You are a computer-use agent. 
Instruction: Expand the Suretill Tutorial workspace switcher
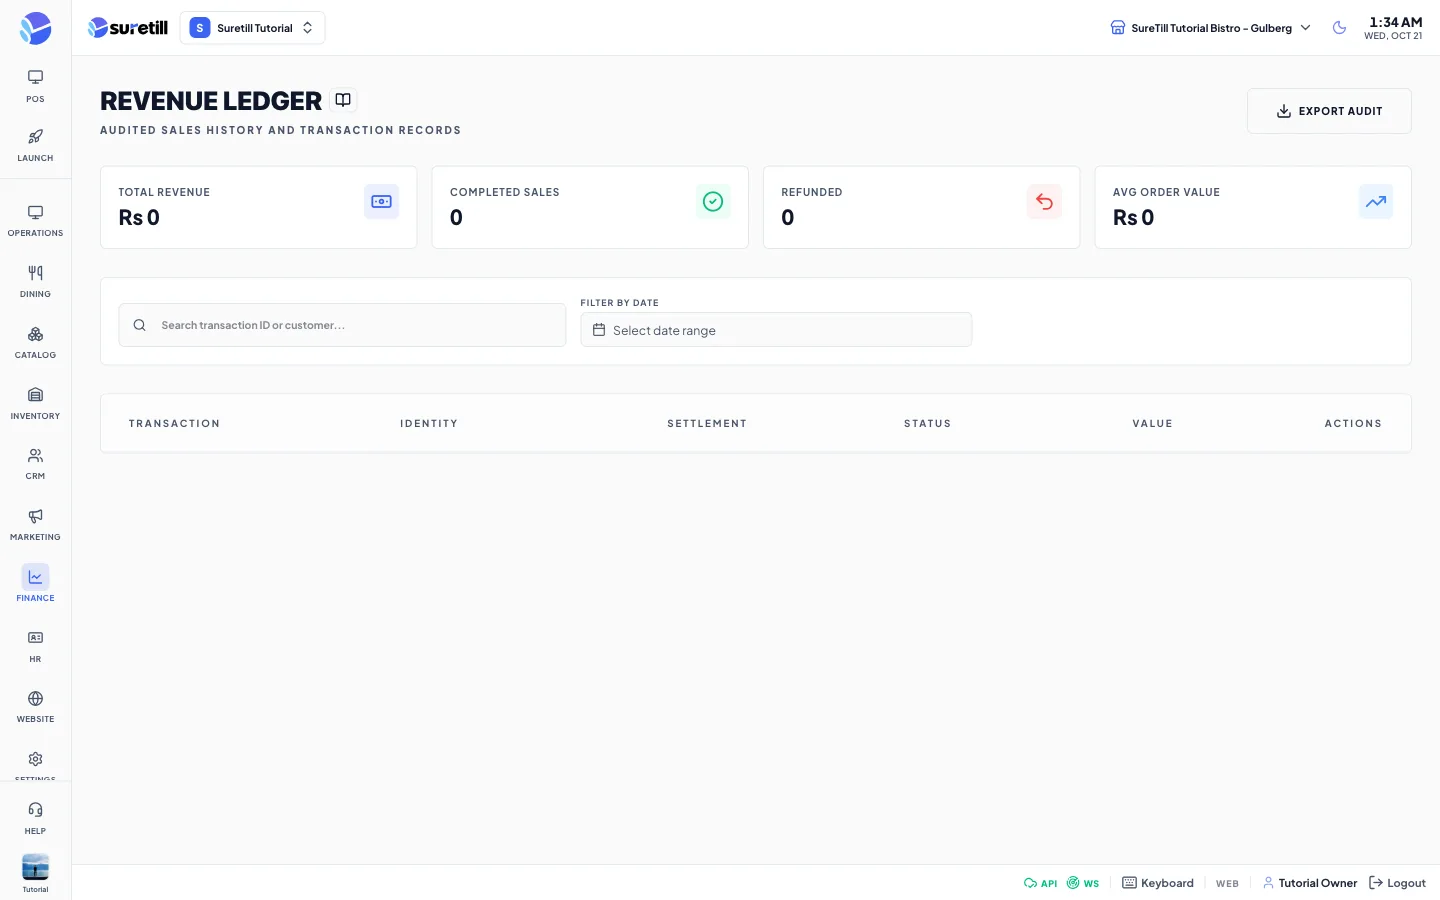pyautogui.click(x=252, y=28)
